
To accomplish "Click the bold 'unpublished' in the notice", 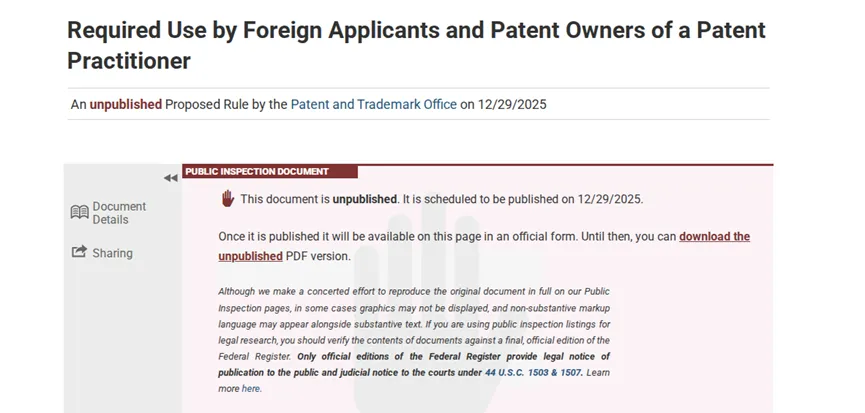I will [x=364, y=199].
